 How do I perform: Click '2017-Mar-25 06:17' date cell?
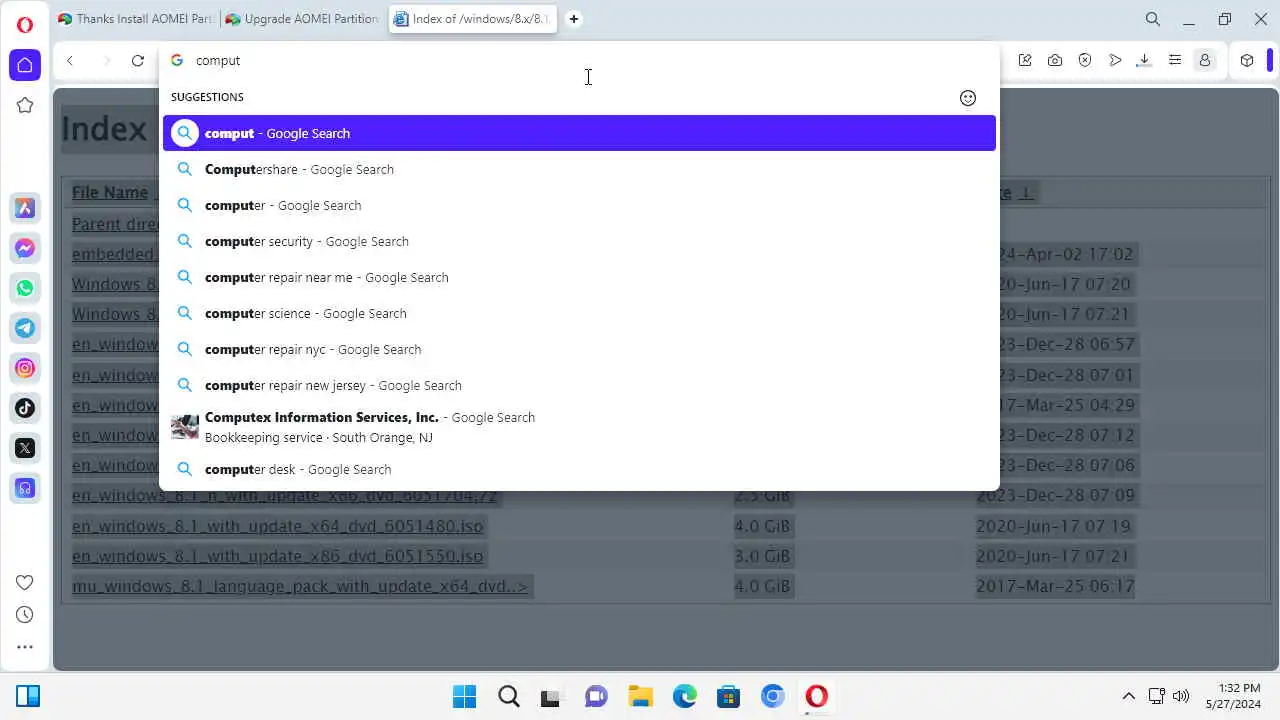coord(1056,586)
